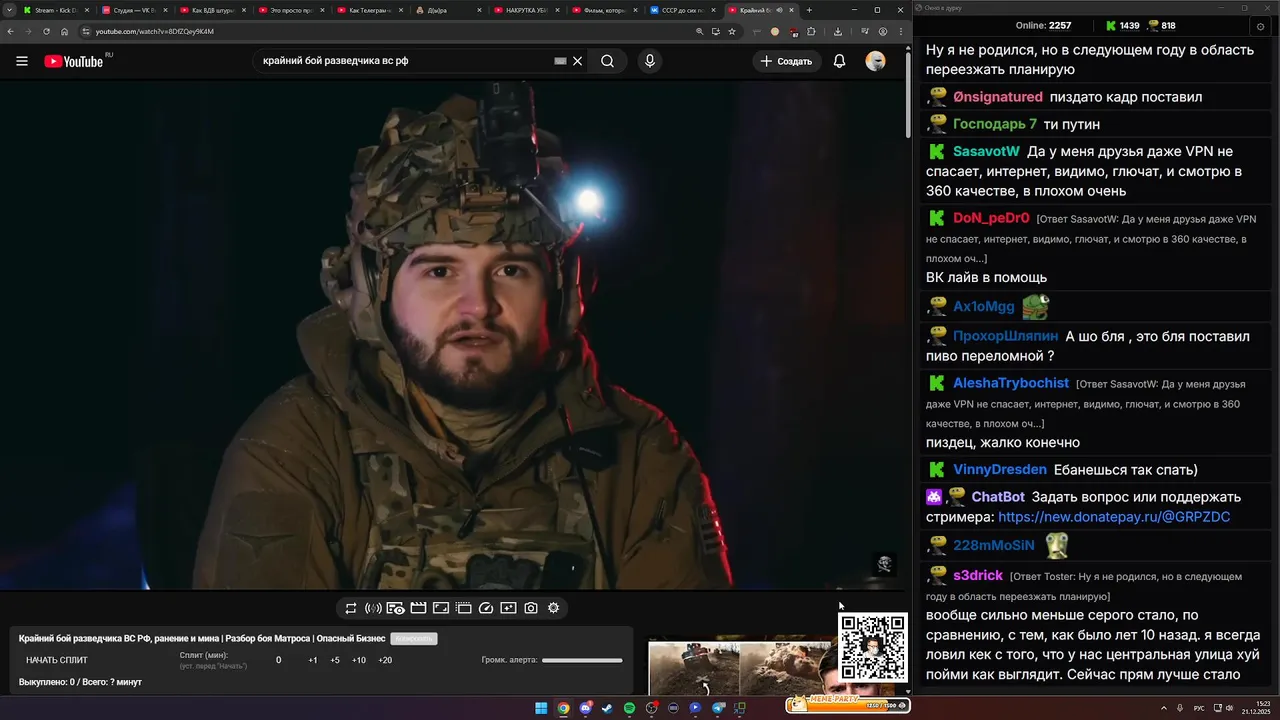Click the QR code overlay

click(x=873, y=647)
